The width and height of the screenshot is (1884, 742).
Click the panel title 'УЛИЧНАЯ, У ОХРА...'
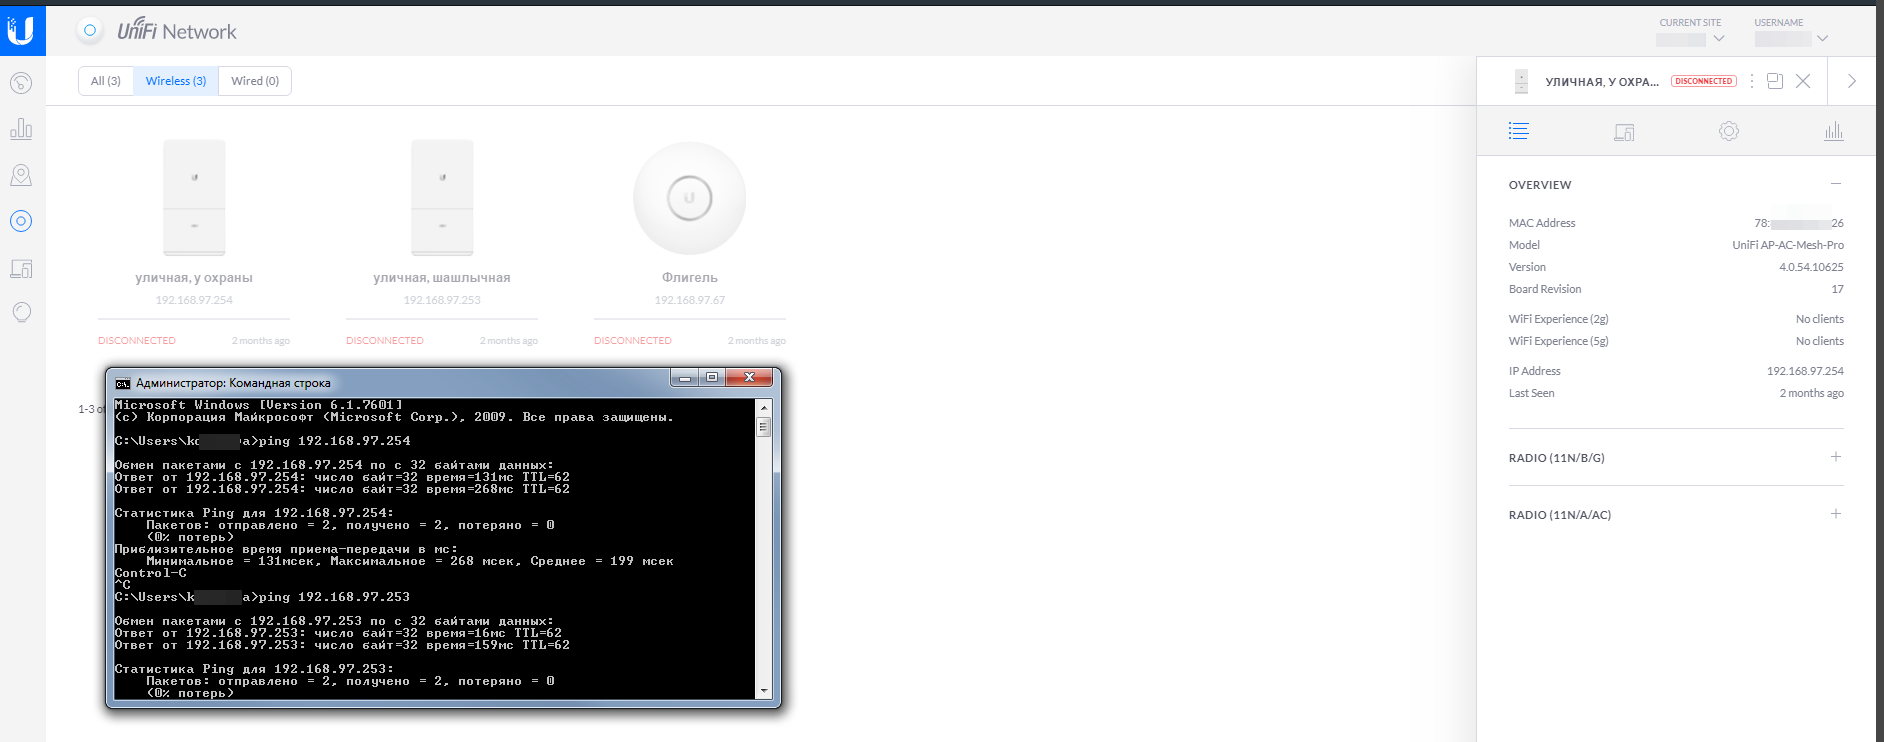click(x=1602, y=82)
